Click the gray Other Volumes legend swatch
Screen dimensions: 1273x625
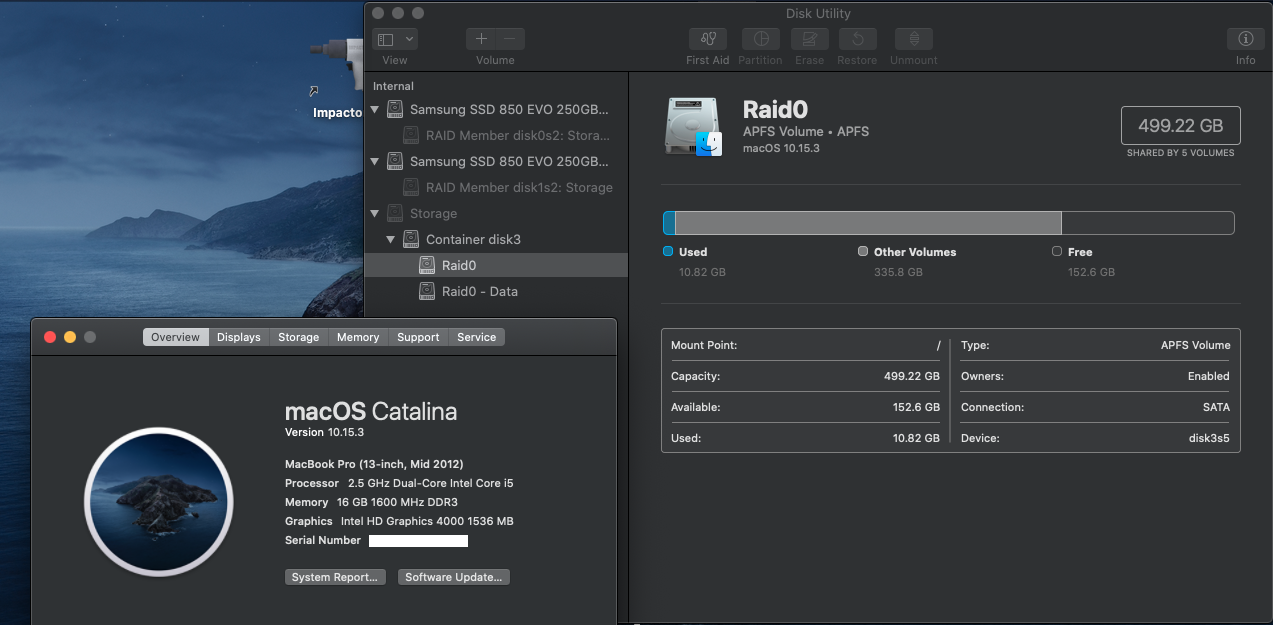pyautogui.click(x=863, y=252)
